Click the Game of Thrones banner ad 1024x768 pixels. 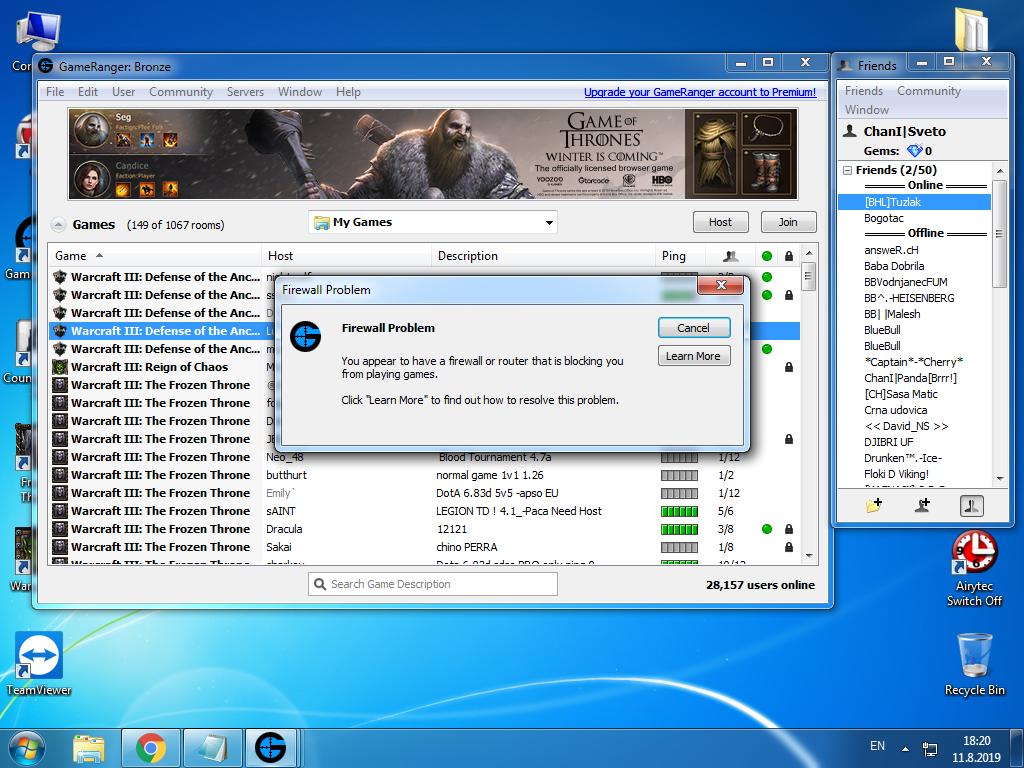[x=432, y=154]
